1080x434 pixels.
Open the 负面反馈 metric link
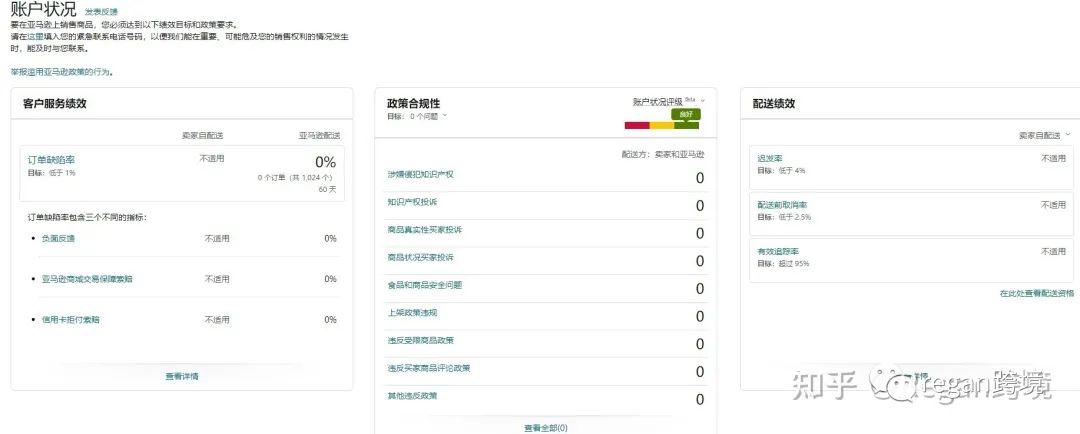tap(58, 238)
